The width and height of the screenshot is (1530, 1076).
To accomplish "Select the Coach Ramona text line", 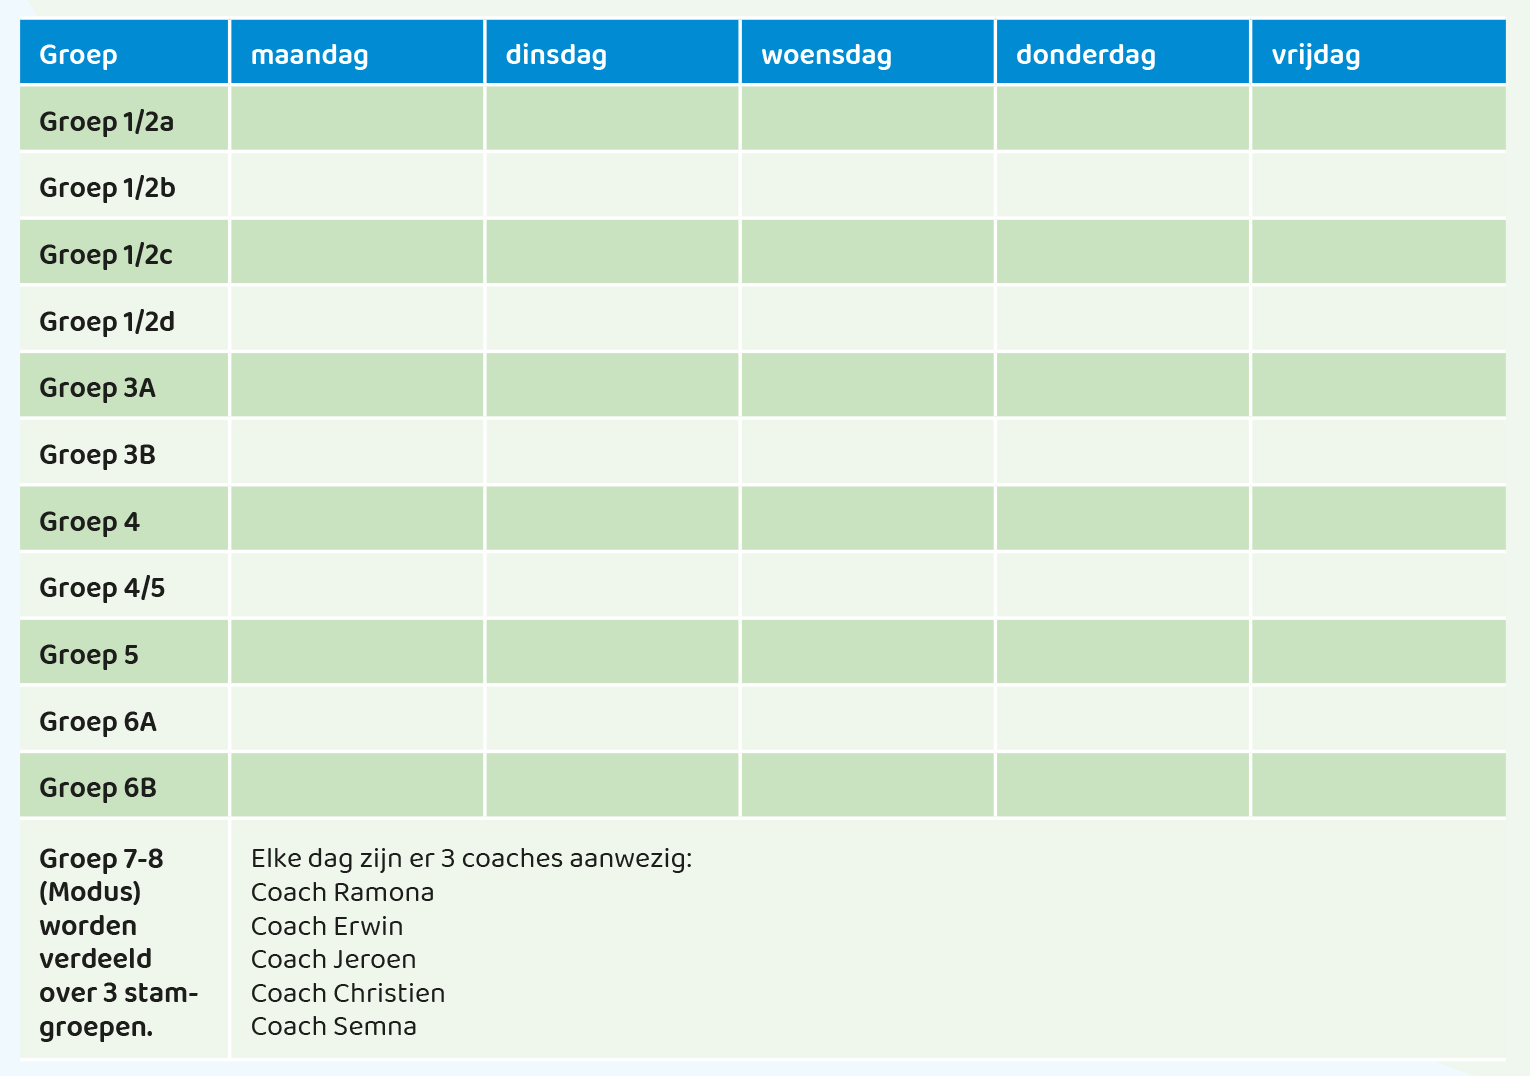I will click(342, 892).
